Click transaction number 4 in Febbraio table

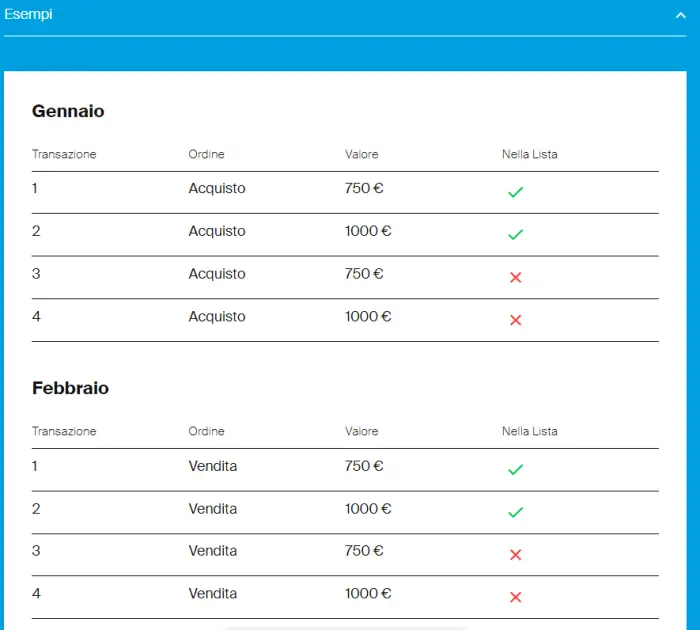pos(36,593)
